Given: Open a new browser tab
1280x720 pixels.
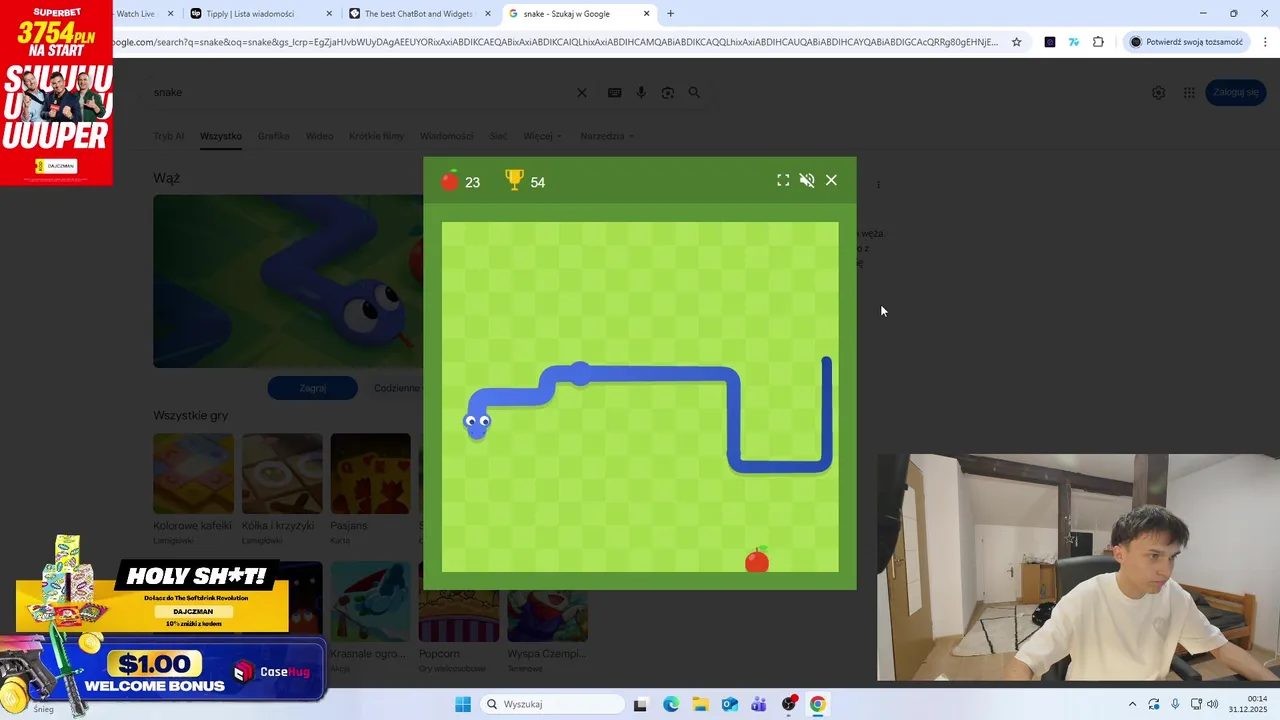Looking at the screenshot, I should pyautogui.click(x=670, y=14).
